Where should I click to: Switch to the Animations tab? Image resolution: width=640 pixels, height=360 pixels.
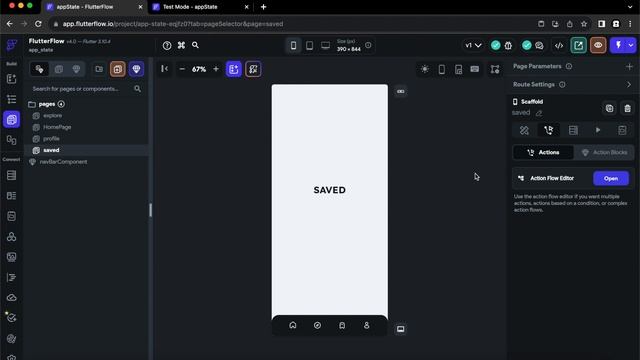pyautogui.click(x=598, y=130)
